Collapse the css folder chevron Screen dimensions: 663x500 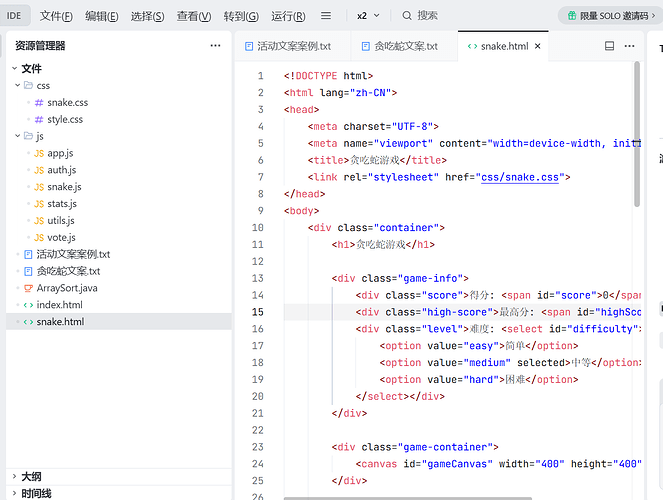[16, 86]
